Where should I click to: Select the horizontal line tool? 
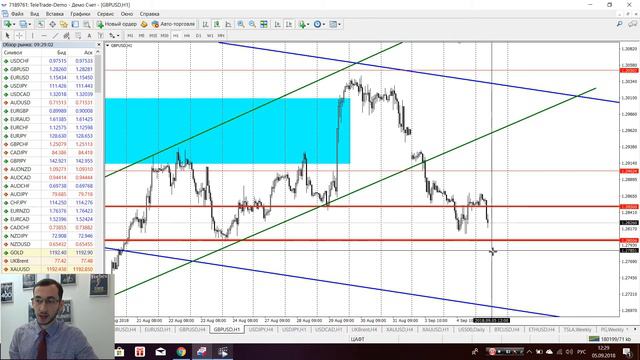[x=44, y=36]
